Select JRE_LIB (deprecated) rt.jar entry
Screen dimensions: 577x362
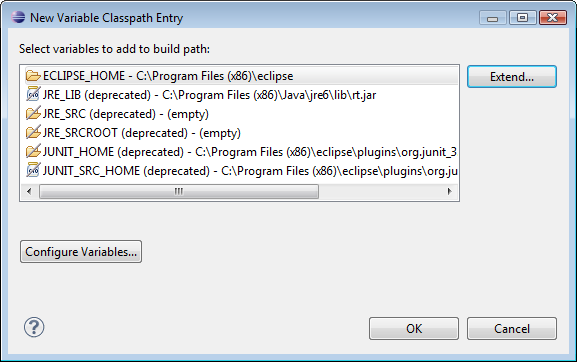pyautogui.click(x=241, y=95)
